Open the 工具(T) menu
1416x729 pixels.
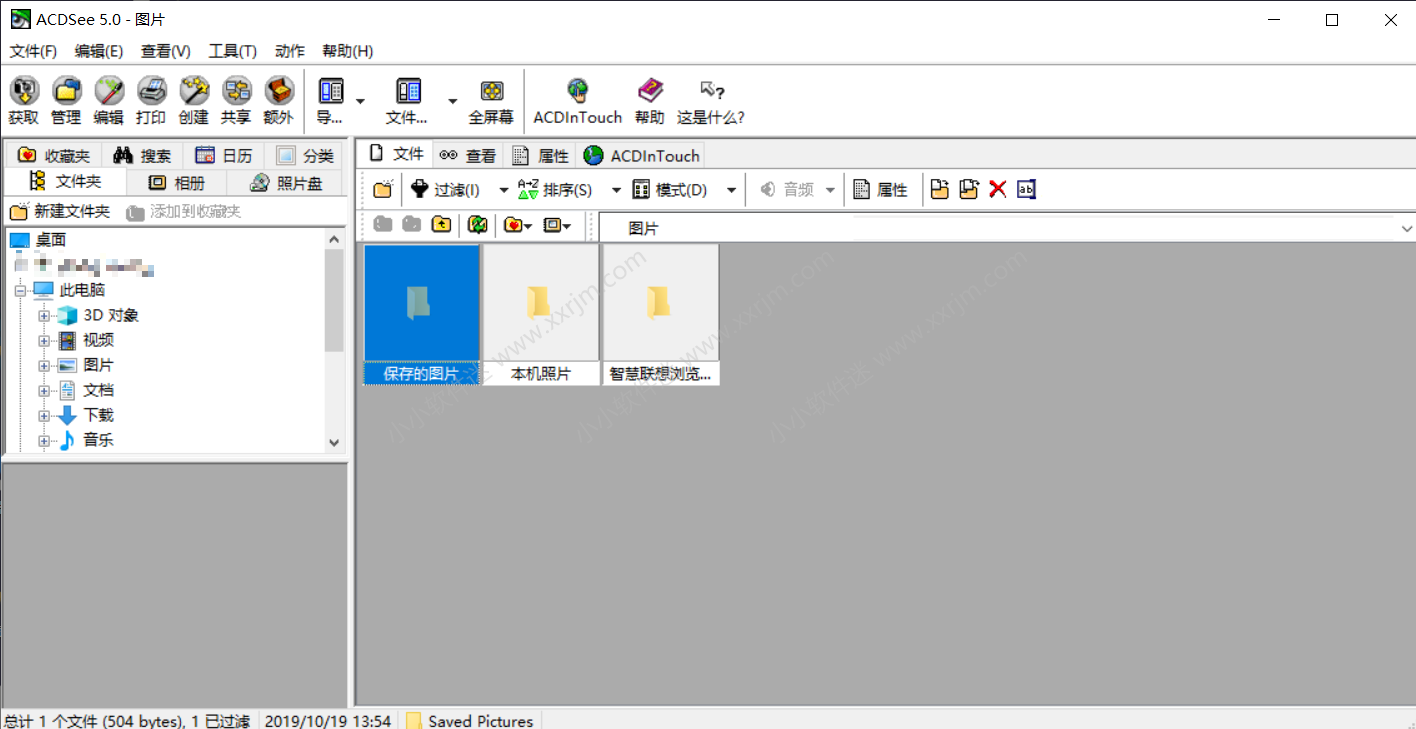233,51
